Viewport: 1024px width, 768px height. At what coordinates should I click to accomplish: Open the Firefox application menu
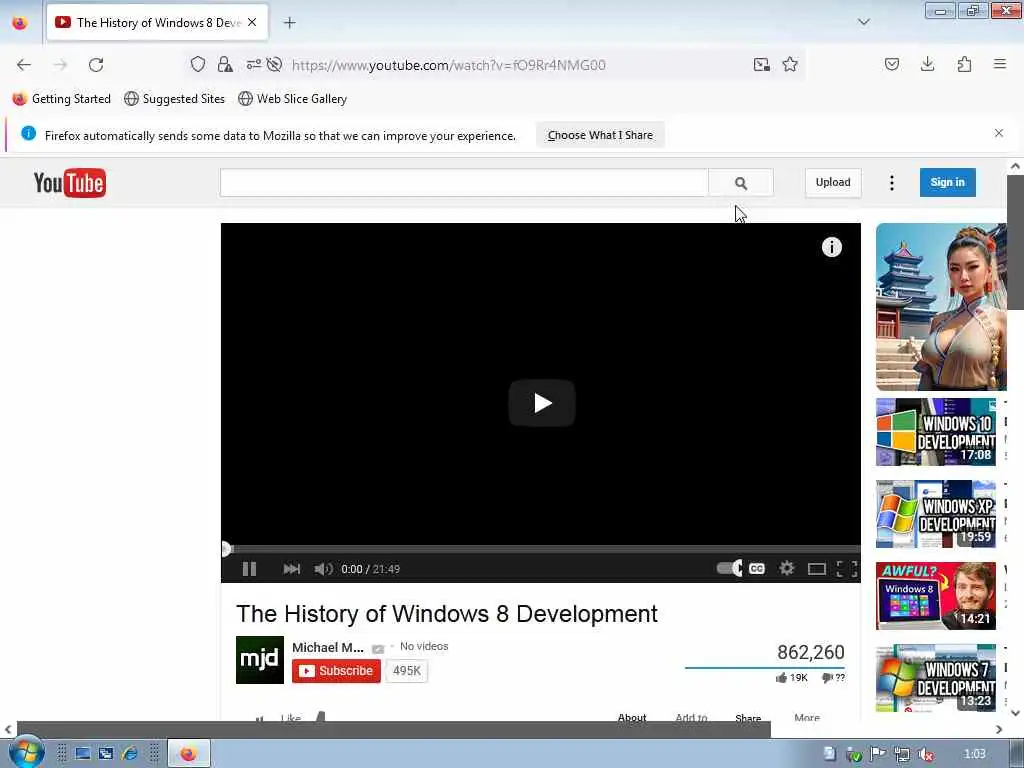click(1000, 64)
